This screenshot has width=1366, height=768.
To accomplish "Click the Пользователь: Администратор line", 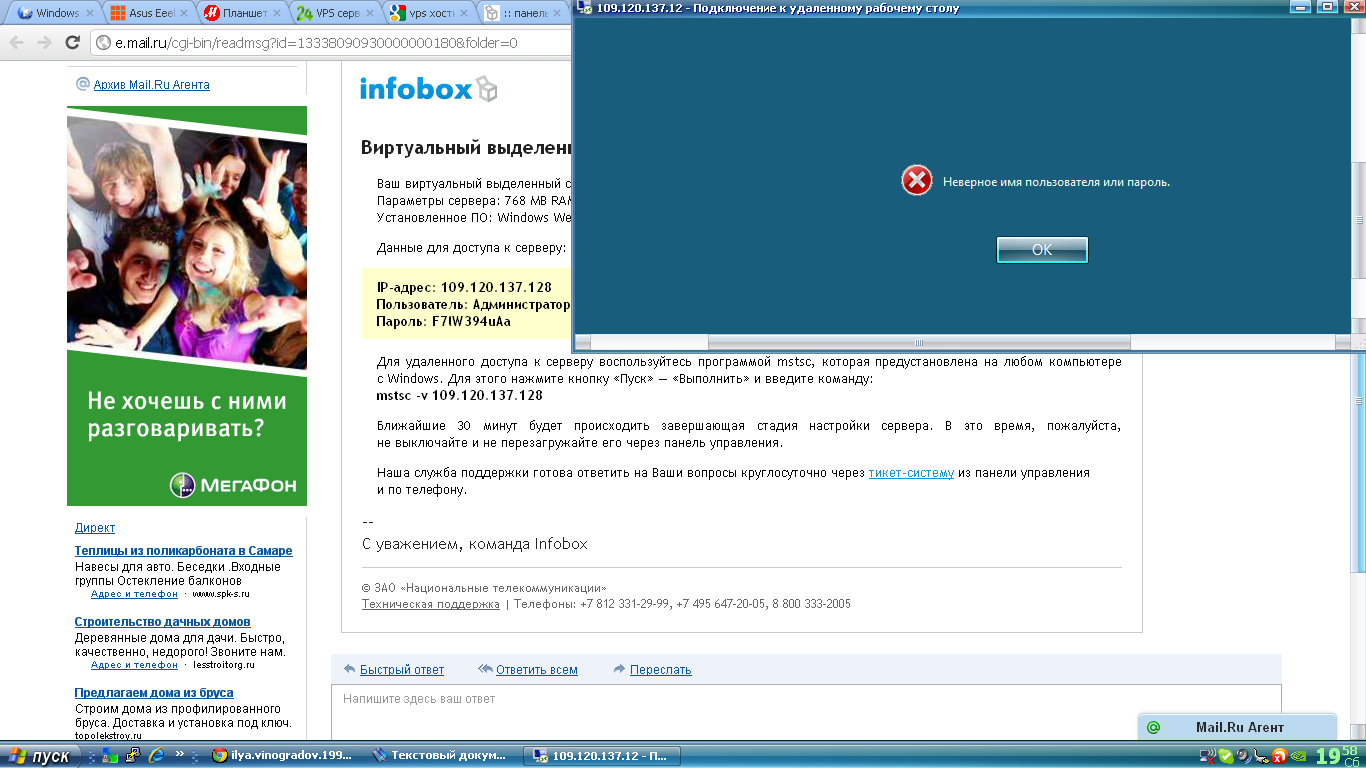I will point(473,305).
